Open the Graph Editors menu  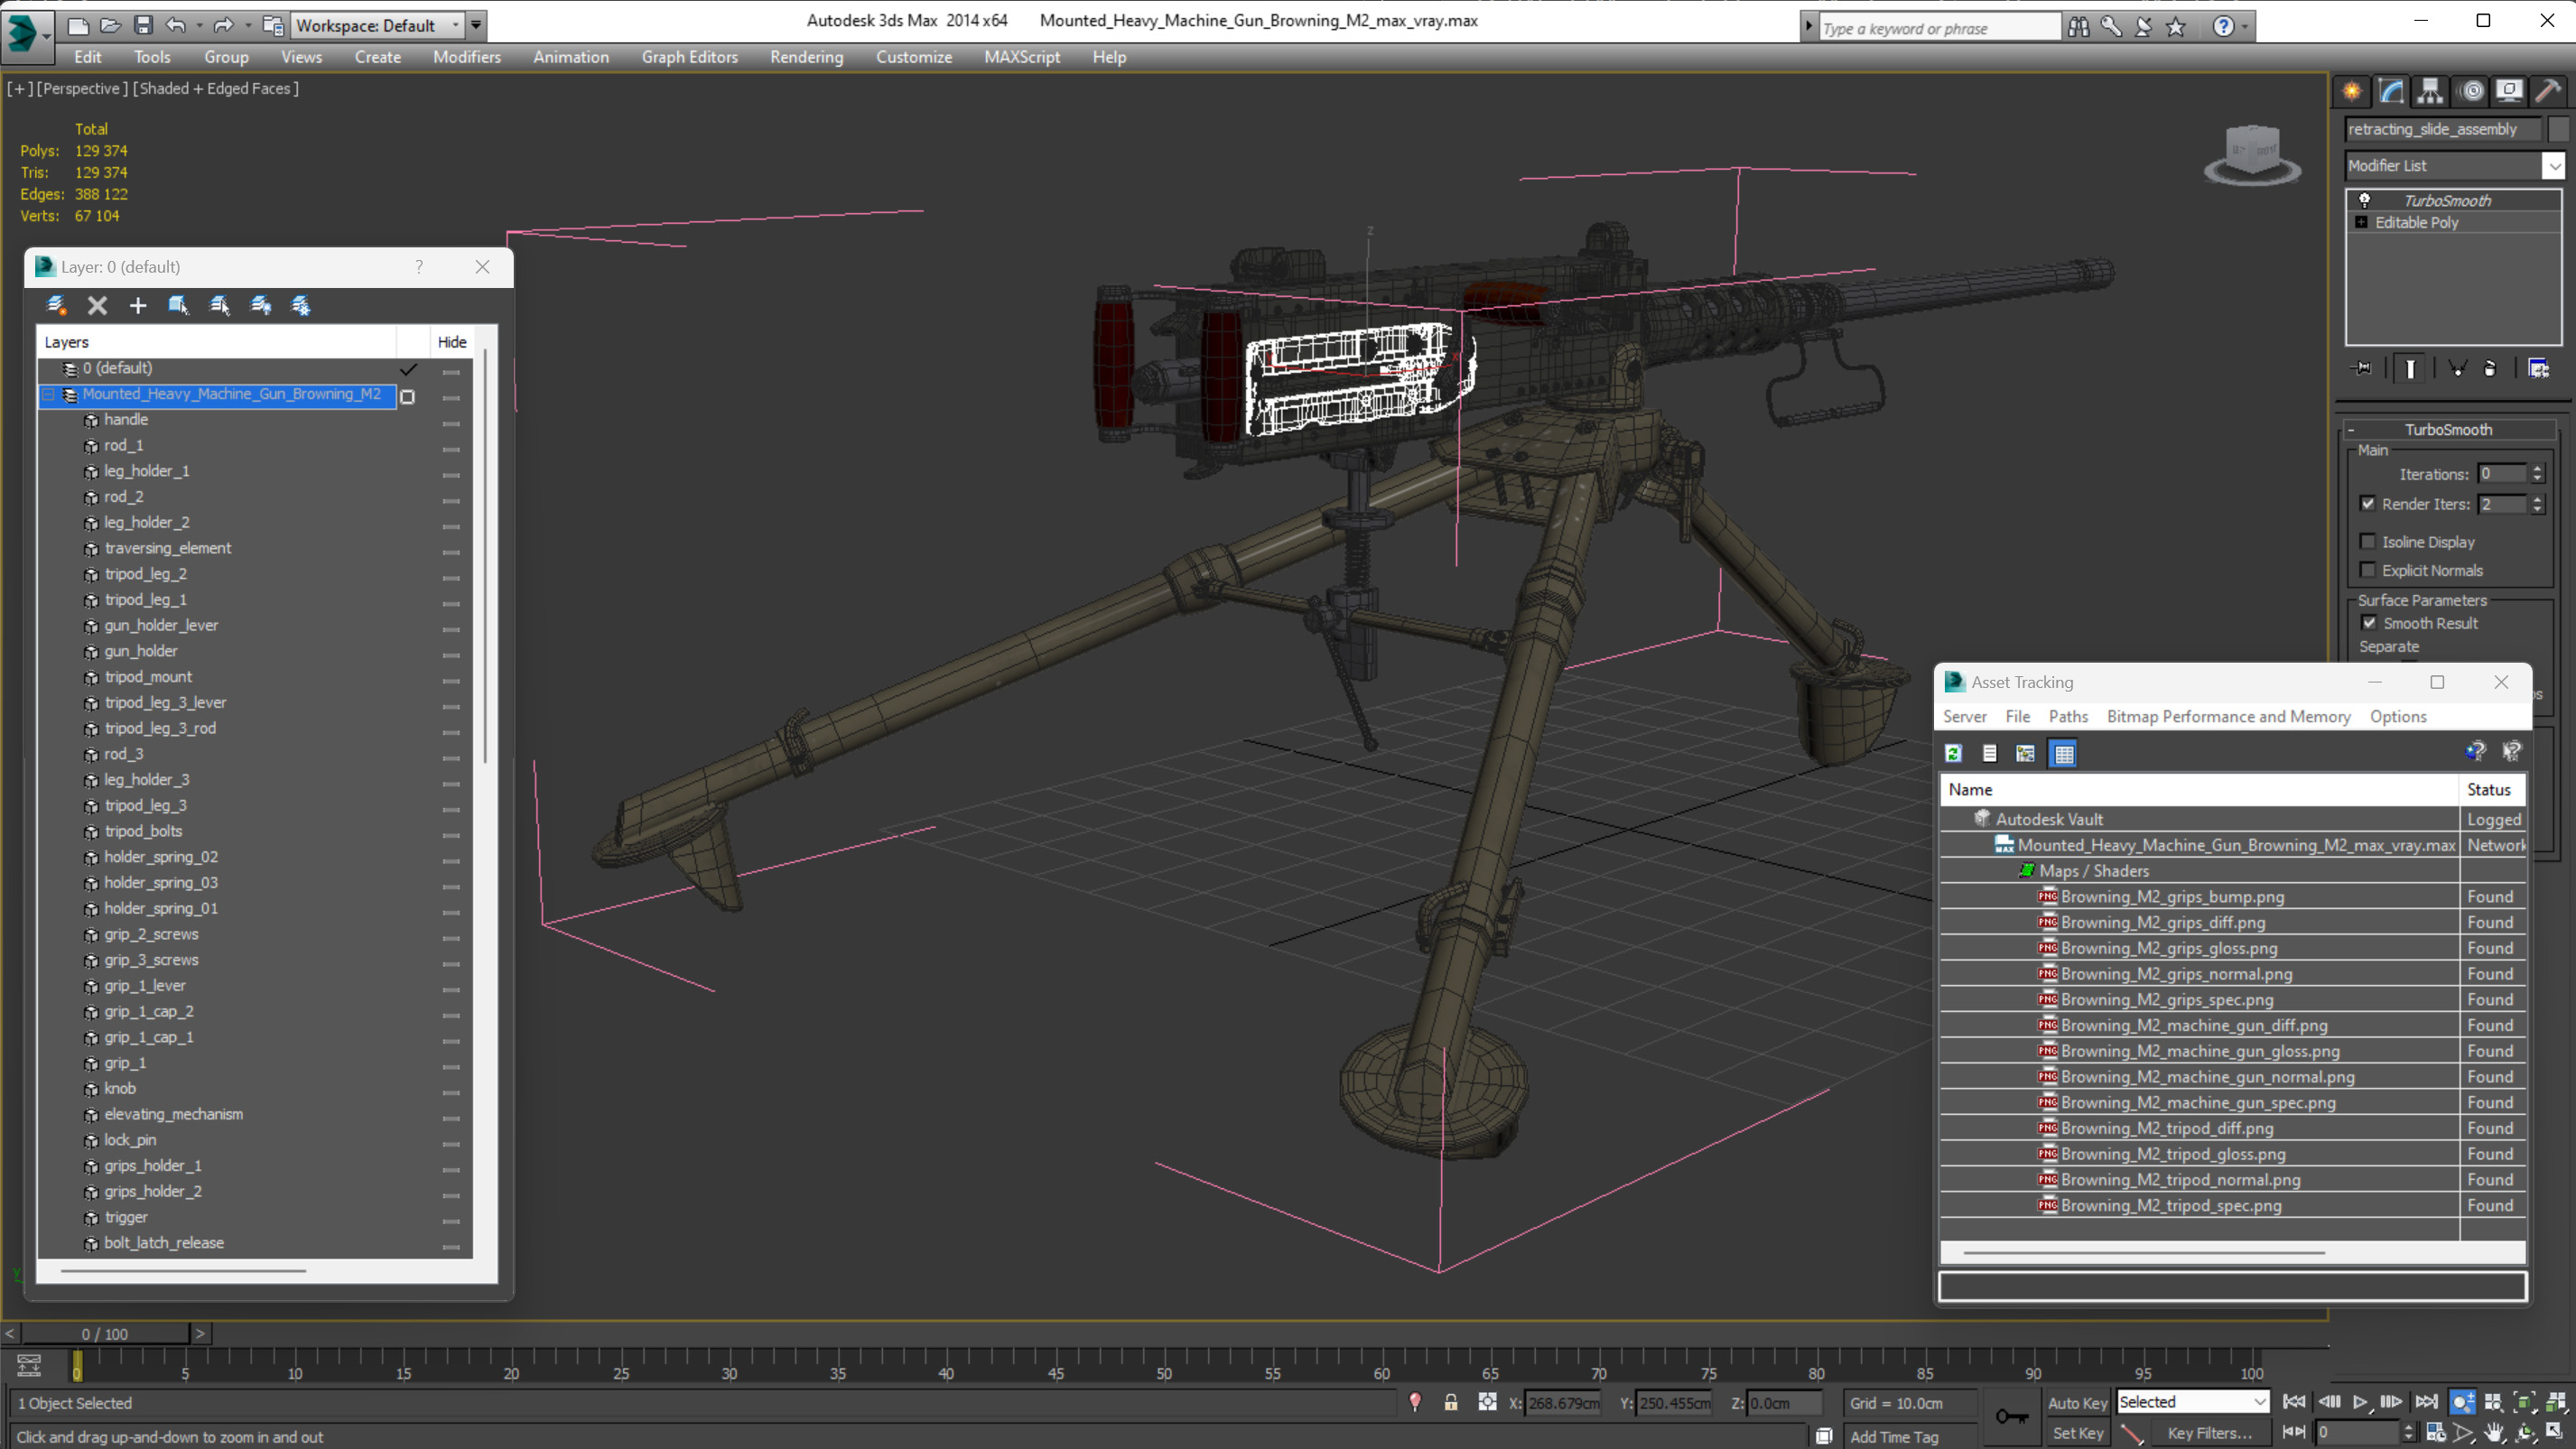coord(689,57)
